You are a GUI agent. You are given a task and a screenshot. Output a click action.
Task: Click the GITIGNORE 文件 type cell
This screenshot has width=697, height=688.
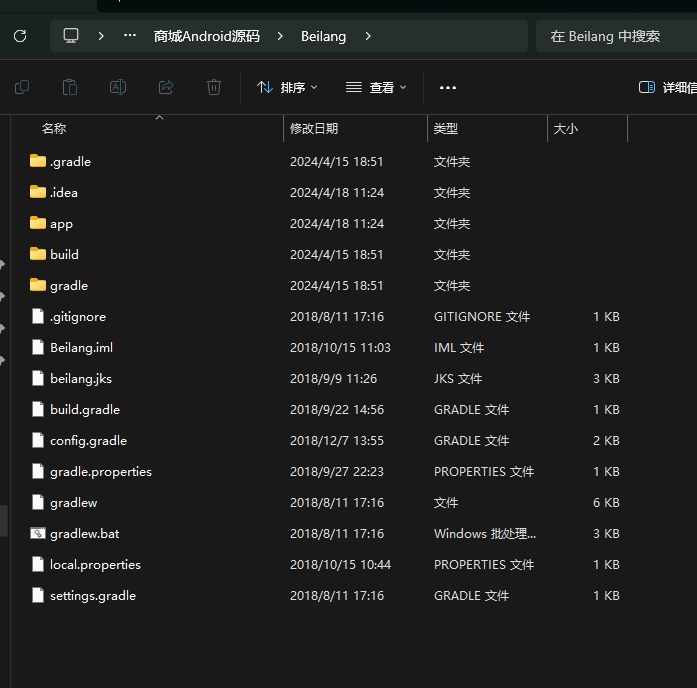point(482,316)
